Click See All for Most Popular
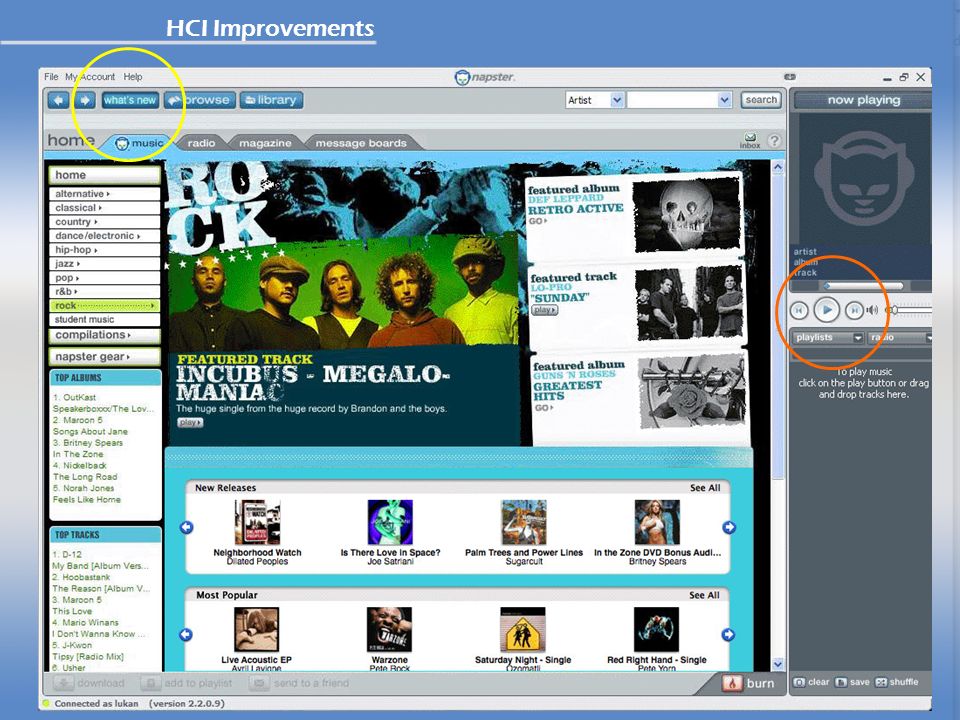This screenshot has width=960, height=720. pos(704,595)
